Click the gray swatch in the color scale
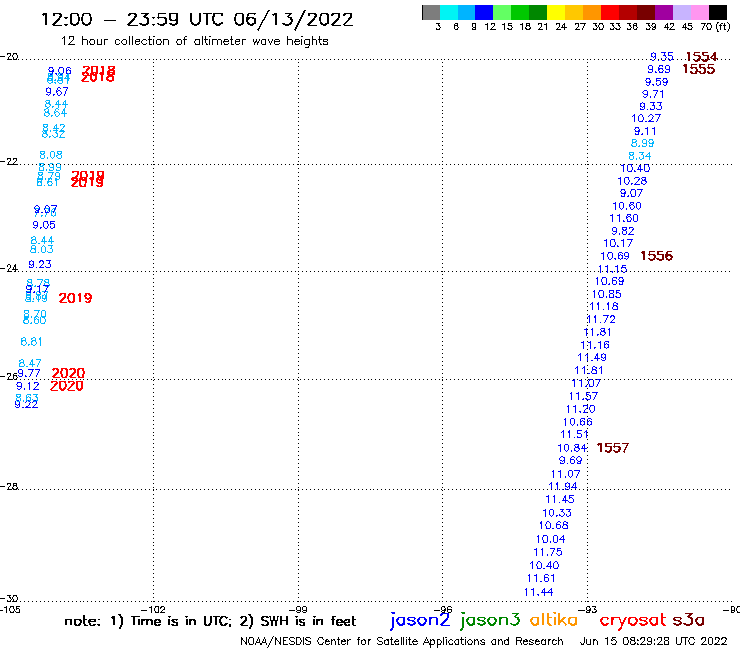The image size is (740, 650). pyautogui.click(x=431, y=12)
